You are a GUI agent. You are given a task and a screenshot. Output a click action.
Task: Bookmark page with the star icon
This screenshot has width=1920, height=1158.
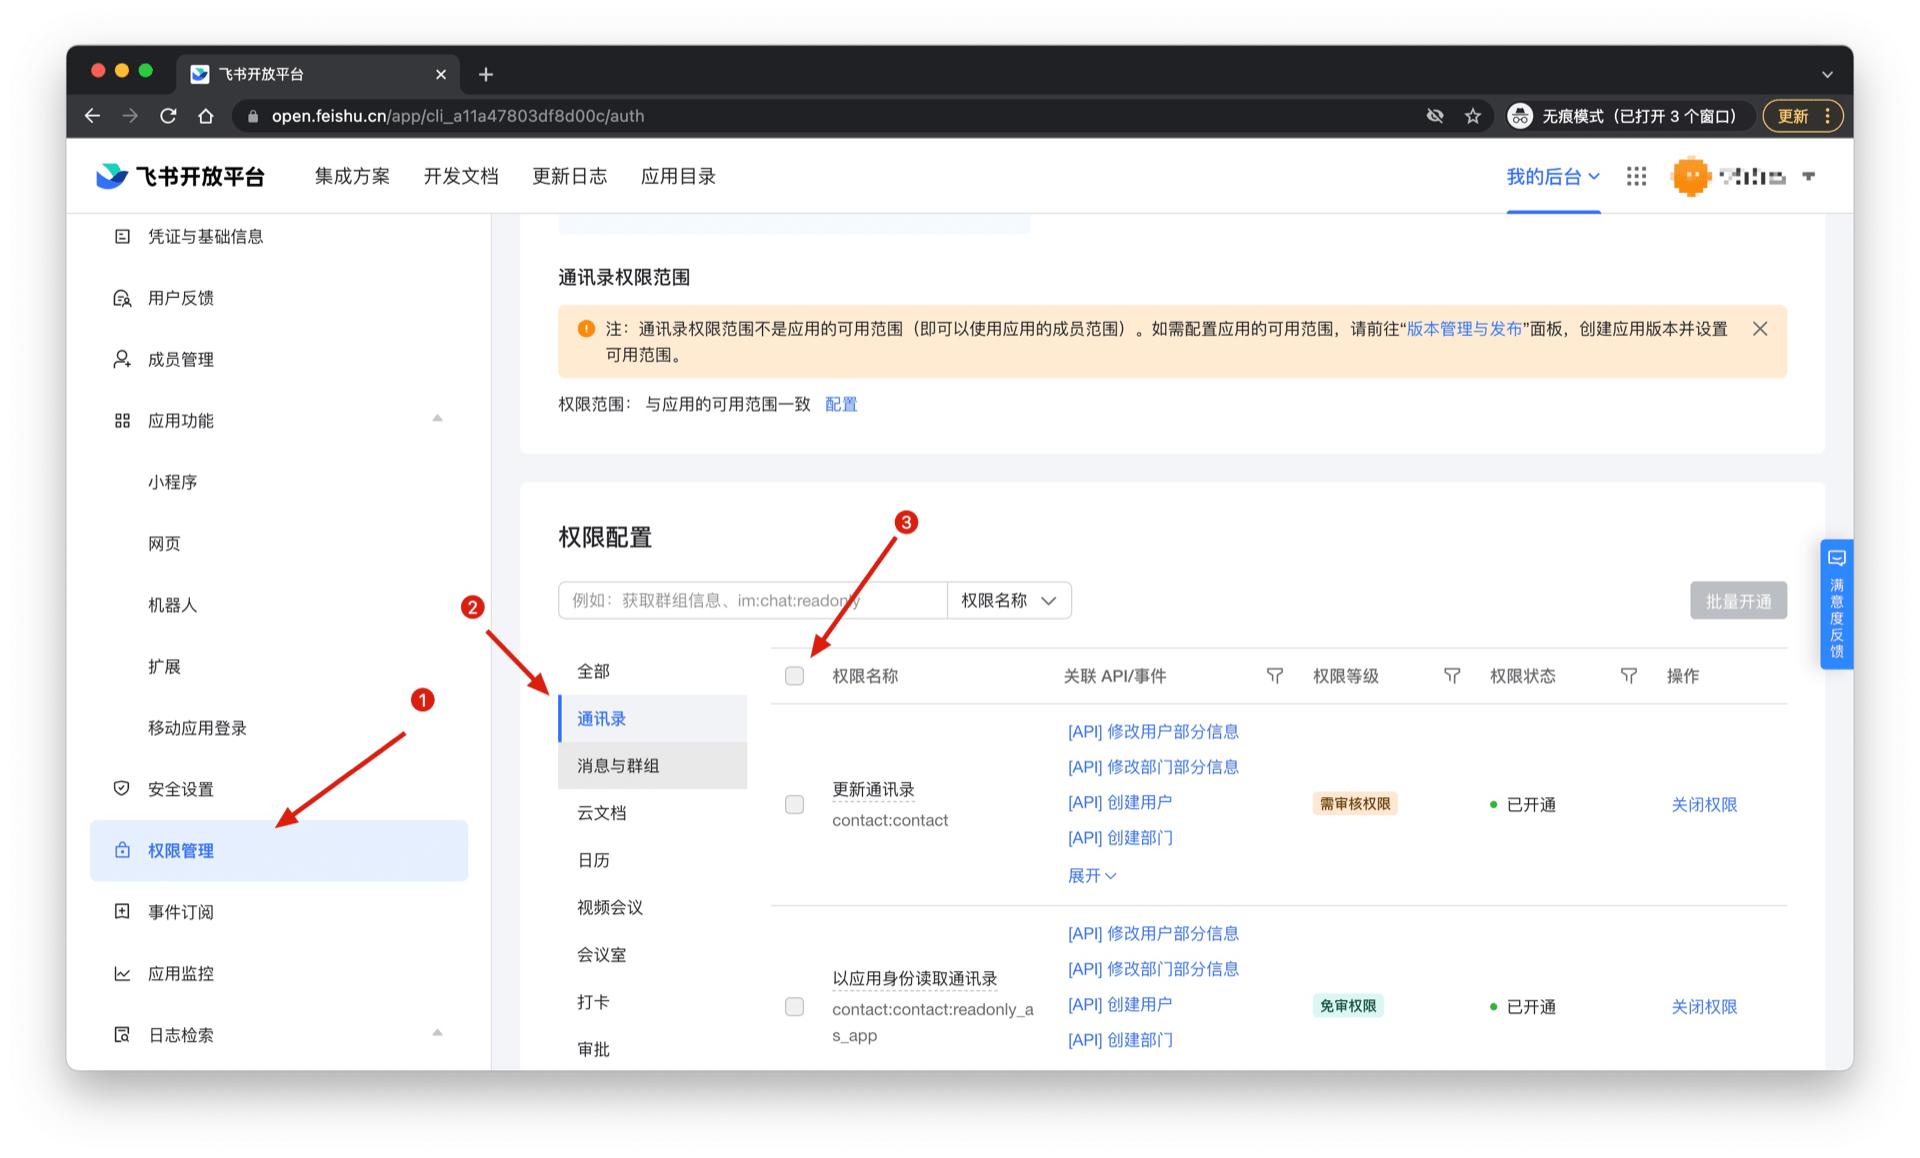(x=1473, y=116)
